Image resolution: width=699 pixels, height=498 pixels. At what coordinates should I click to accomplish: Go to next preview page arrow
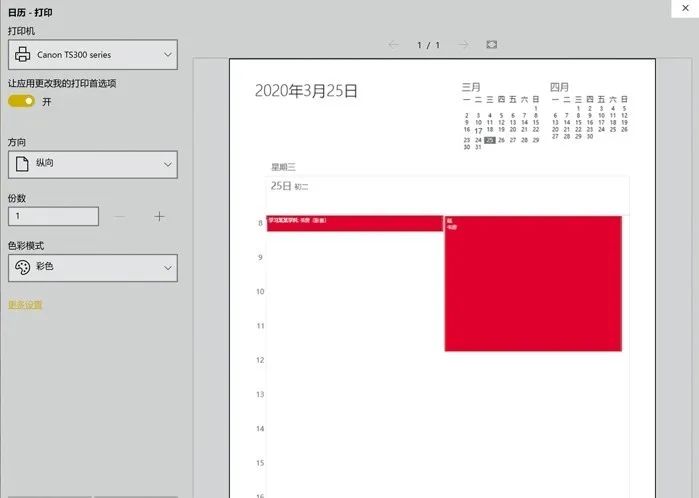[463, 45]
